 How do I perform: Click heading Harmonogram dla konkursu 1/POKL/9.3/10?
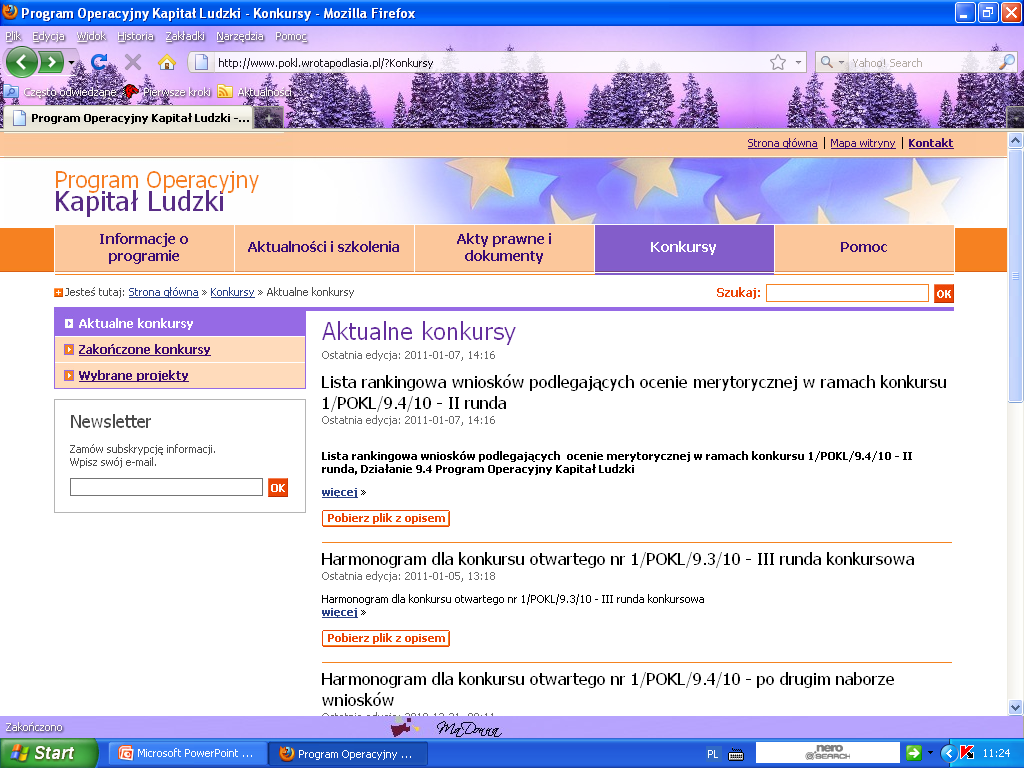point(617,559)
